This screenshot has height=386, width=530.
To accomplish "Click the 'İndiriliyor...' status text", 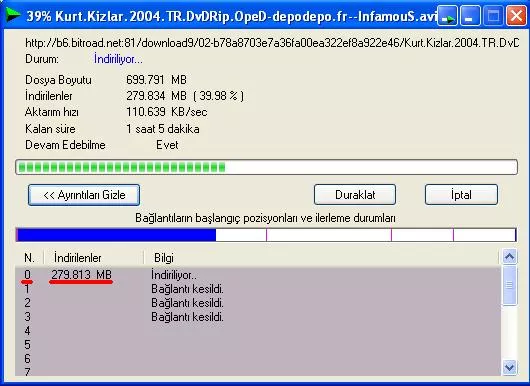I will pyautogui.click(x=118, y=59).
